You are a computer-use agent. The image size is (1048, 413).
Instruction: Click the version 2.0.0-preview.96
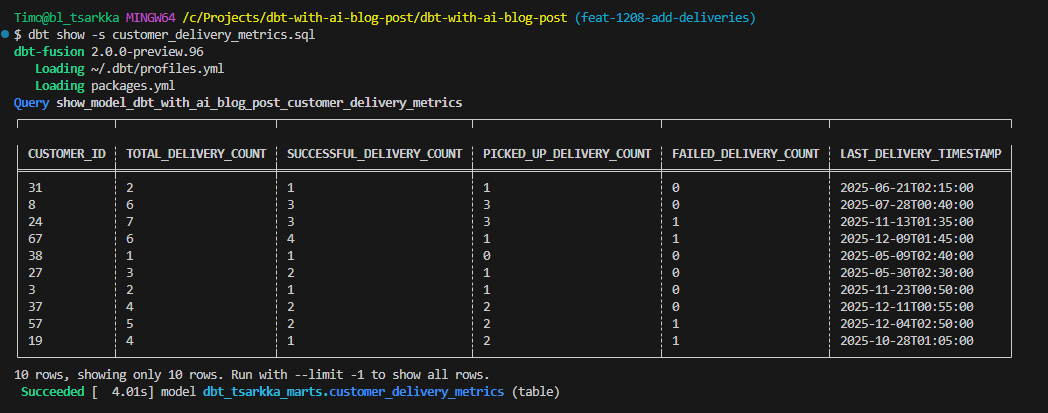point(147,51)
